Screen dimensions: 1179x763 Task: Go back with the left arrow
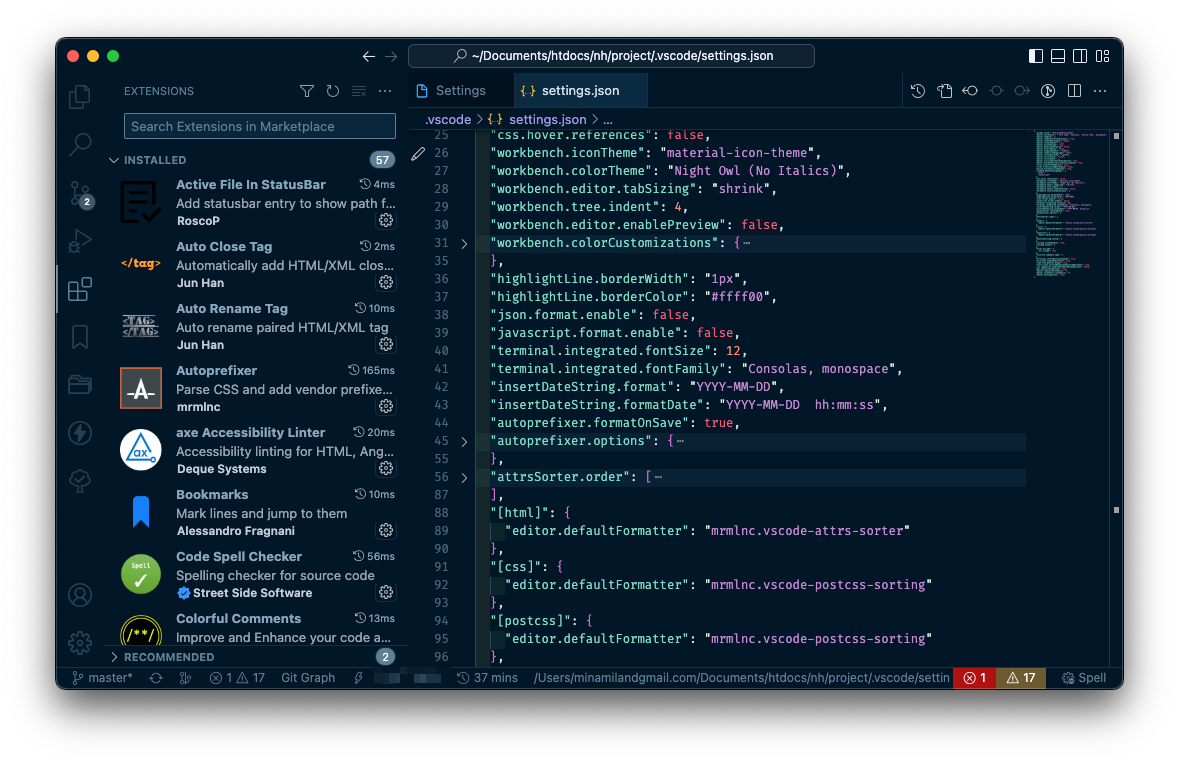point(368,56)
